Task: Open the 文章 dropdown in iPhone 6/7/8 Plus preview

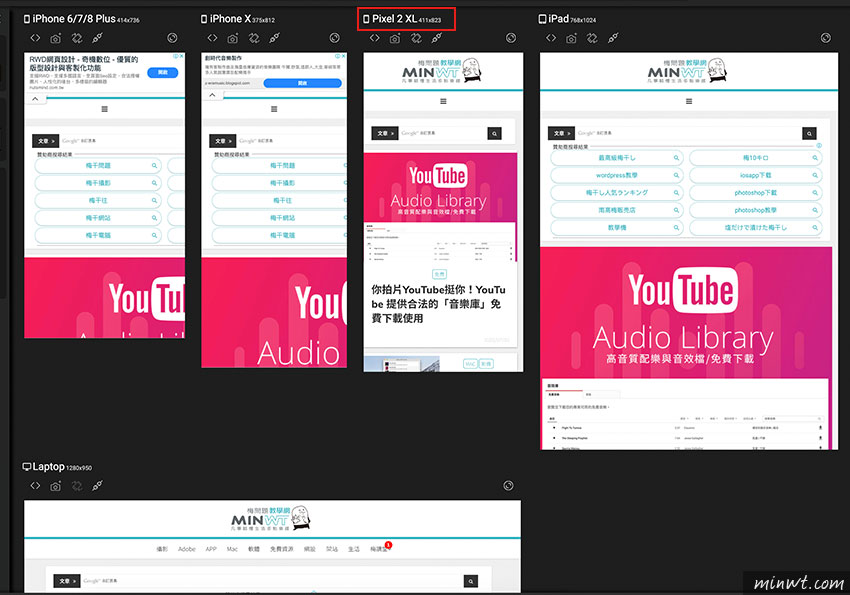Action: [x=46, y=141]
